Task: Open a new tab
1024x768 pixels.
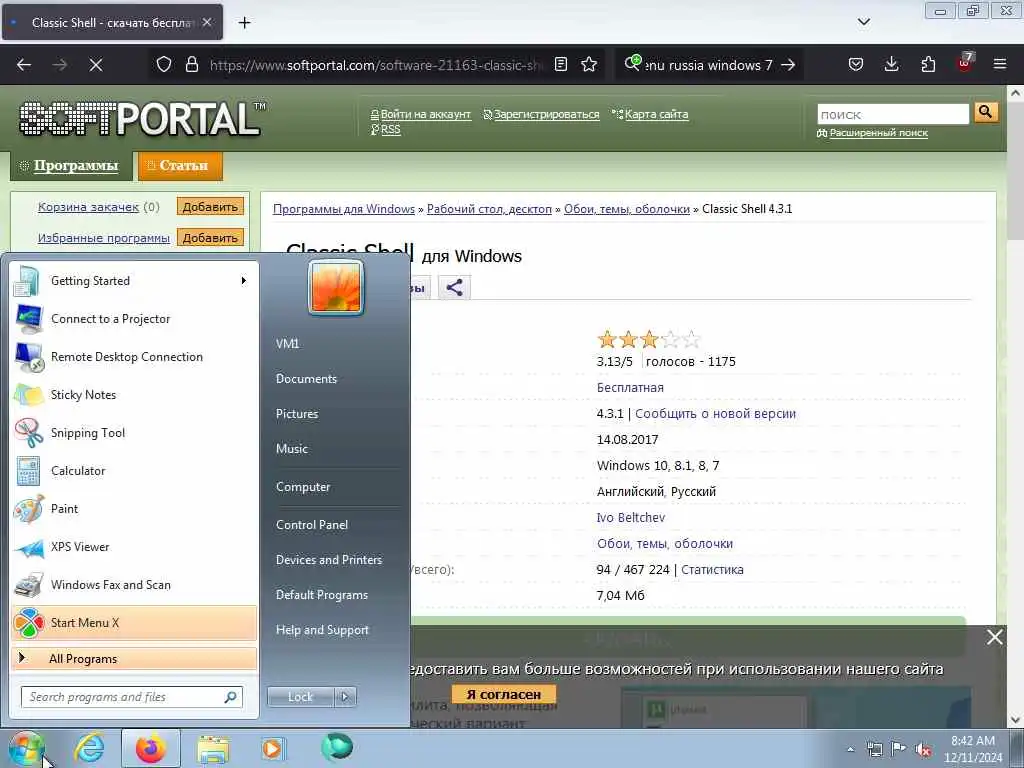Action: (x=244, y=23)
